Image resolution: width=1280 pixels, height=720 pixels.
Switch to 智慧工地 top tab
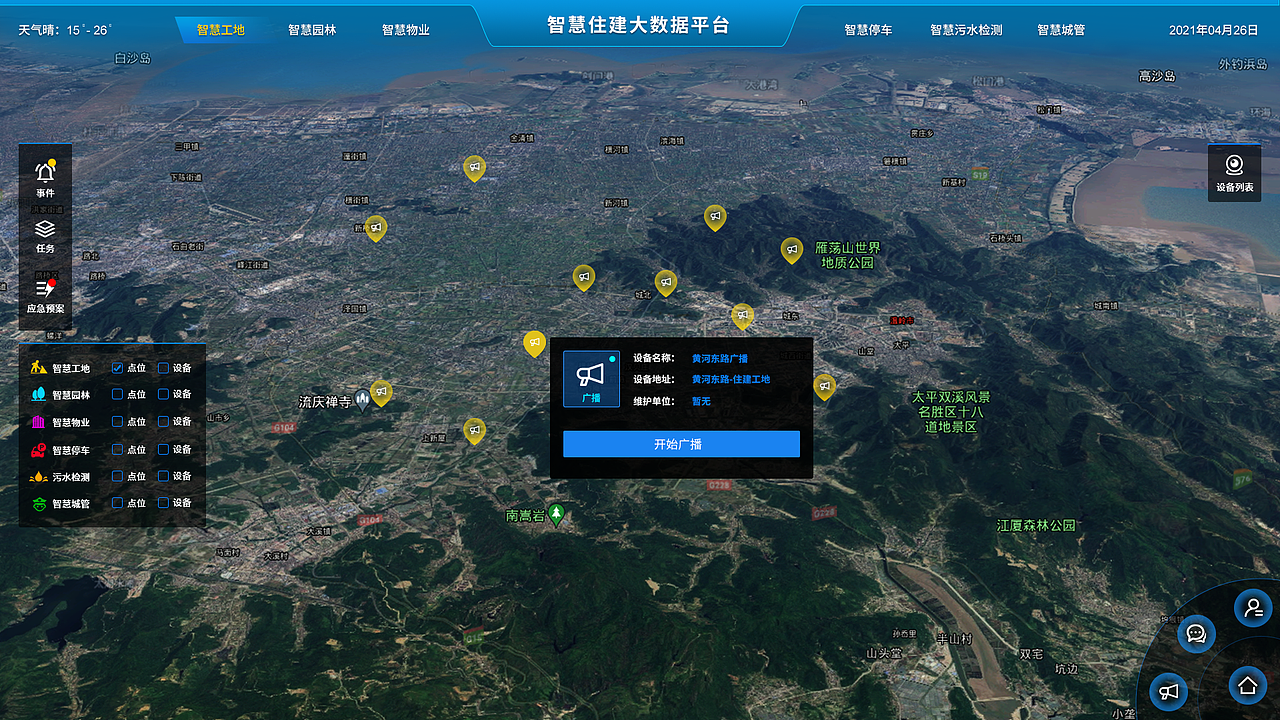pos(220,30)
